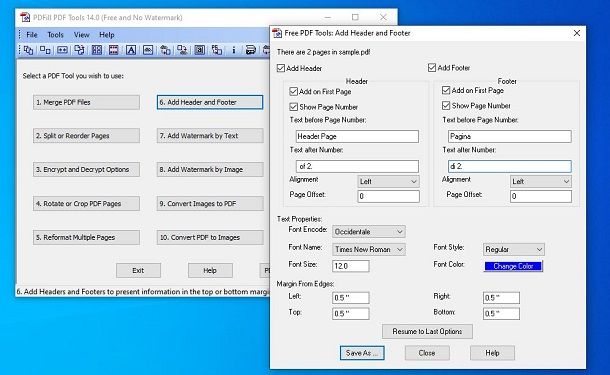610x375 pixels.
Task: Toggle the Add Footer checkbox
Action: [432, 68]
